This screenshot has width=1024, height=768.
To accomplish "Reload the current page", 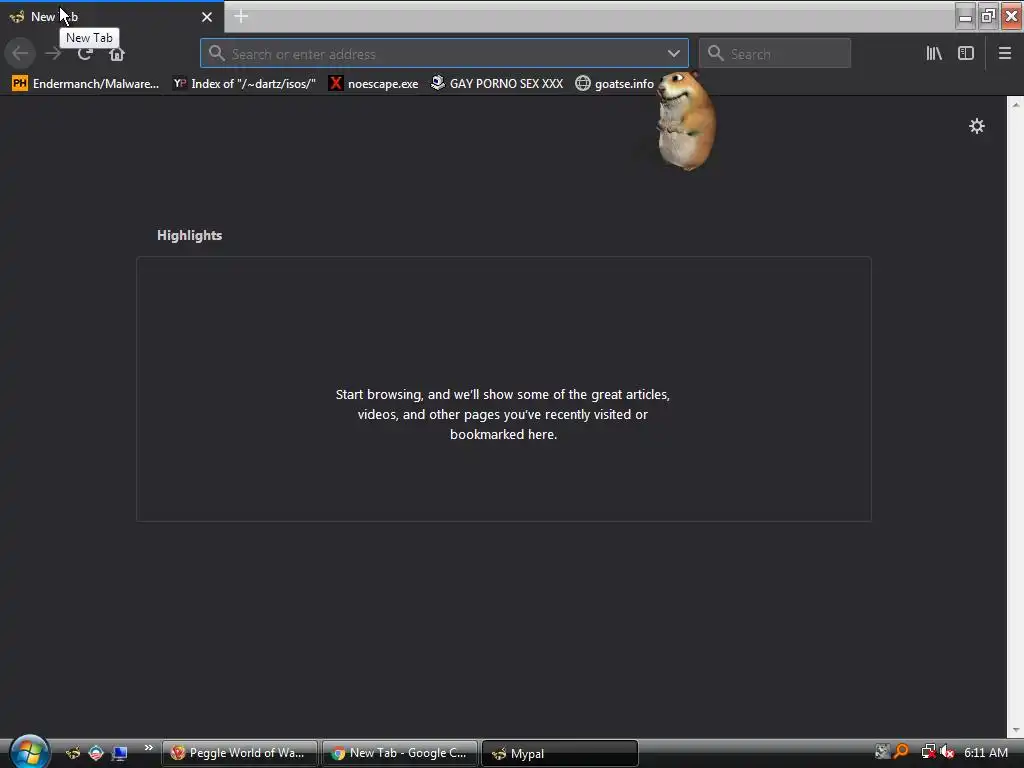I will [x=85, y=54].
